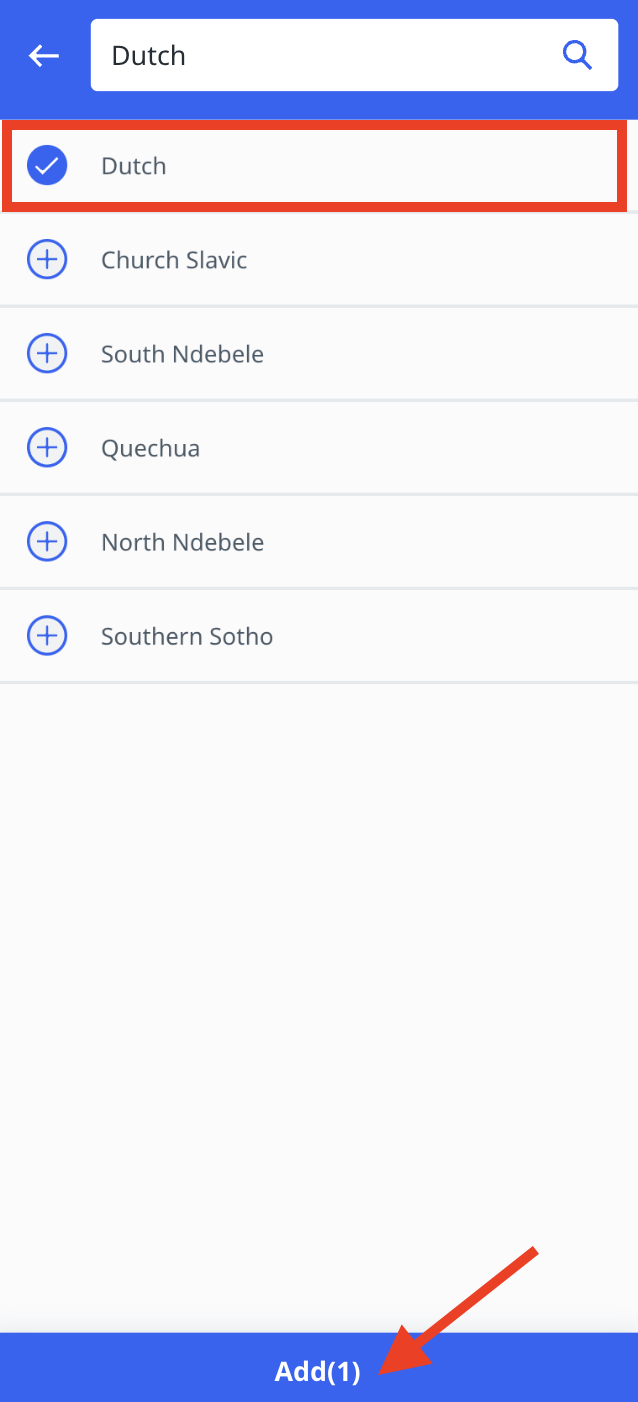Tap blank space in the Dutch row

(390, 166)
